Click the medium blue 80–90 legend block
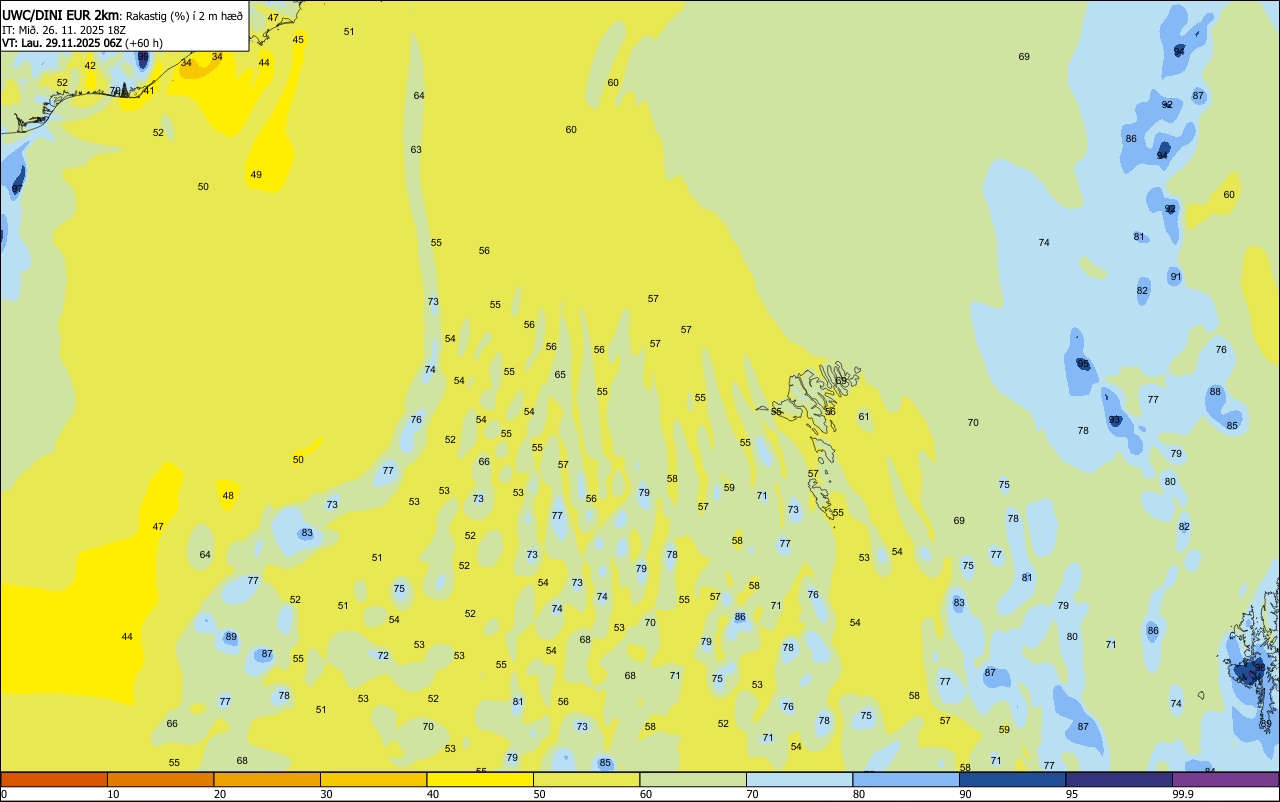The height and width of the screenshot is (802, 1280). (x=906, y=779)
